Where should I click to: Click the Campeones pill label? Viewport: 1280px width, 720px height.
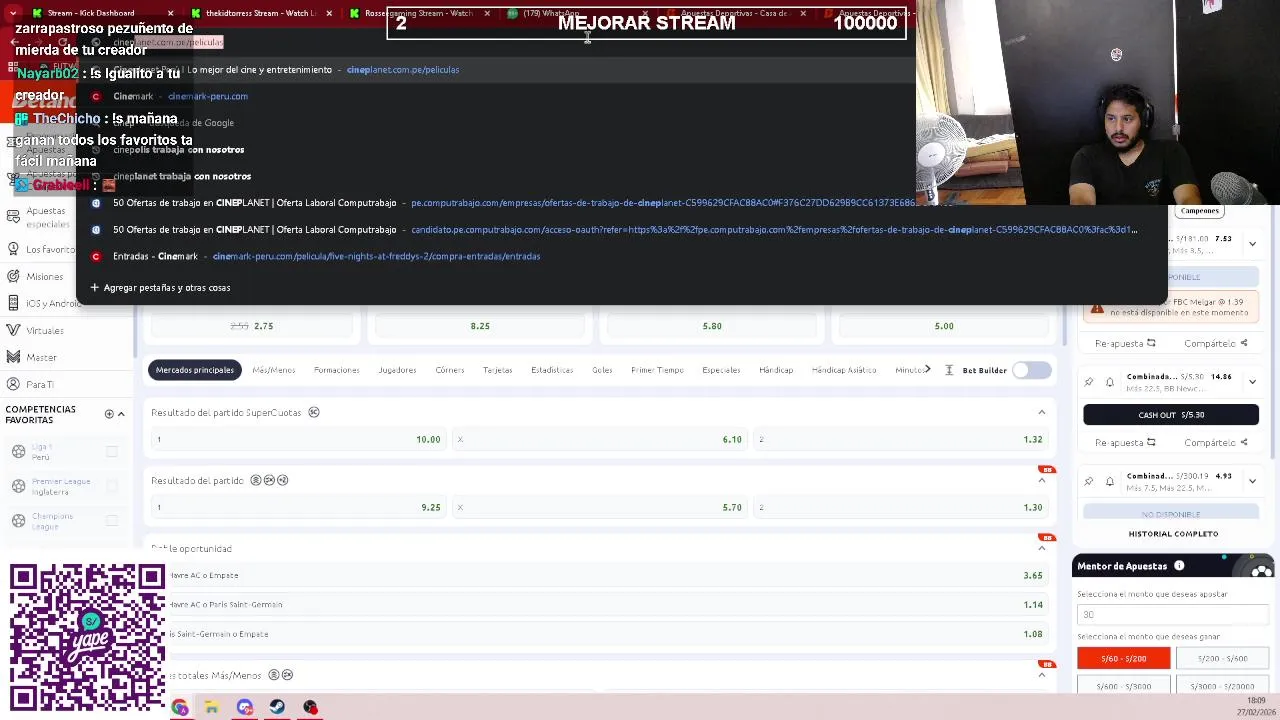pos(1199,211)
